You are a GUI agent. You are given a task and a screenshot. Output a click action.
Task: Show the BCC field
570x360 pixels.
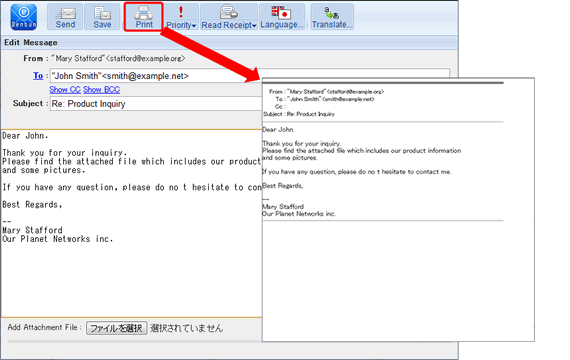(x=101, y=89)
